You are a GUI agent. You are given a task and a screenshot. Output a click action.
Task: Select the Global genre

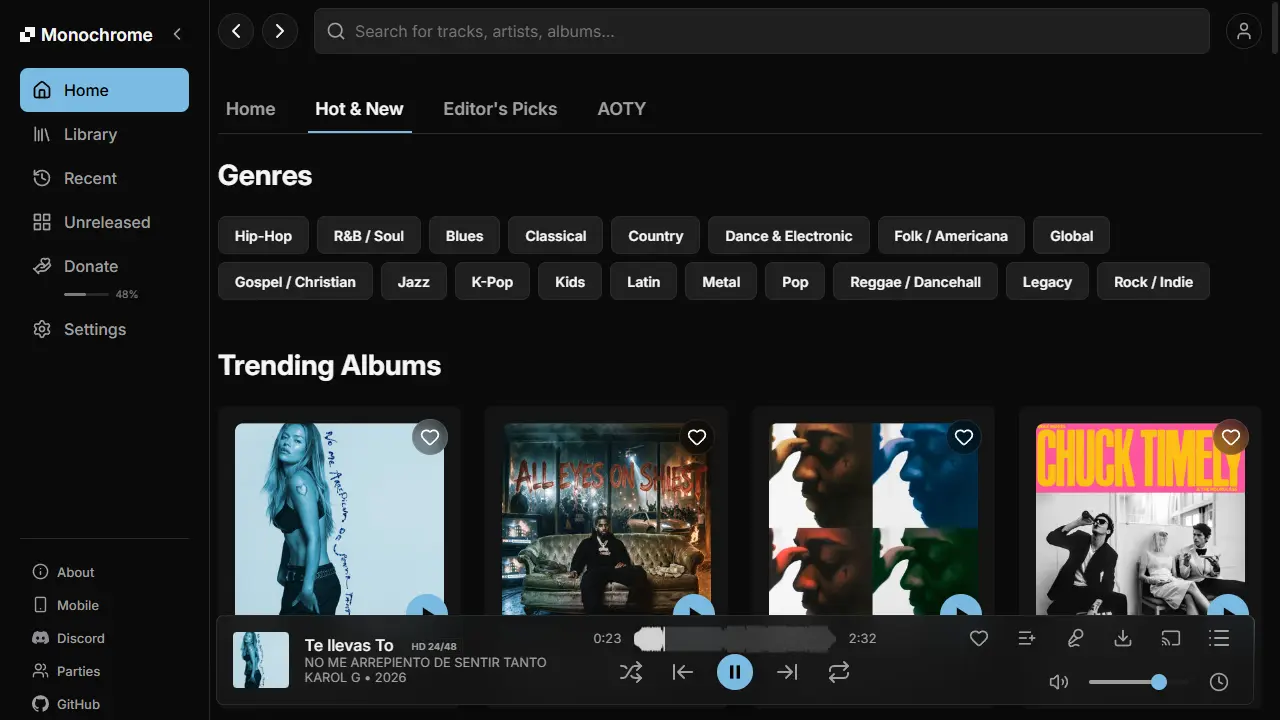click(1072, 236)
